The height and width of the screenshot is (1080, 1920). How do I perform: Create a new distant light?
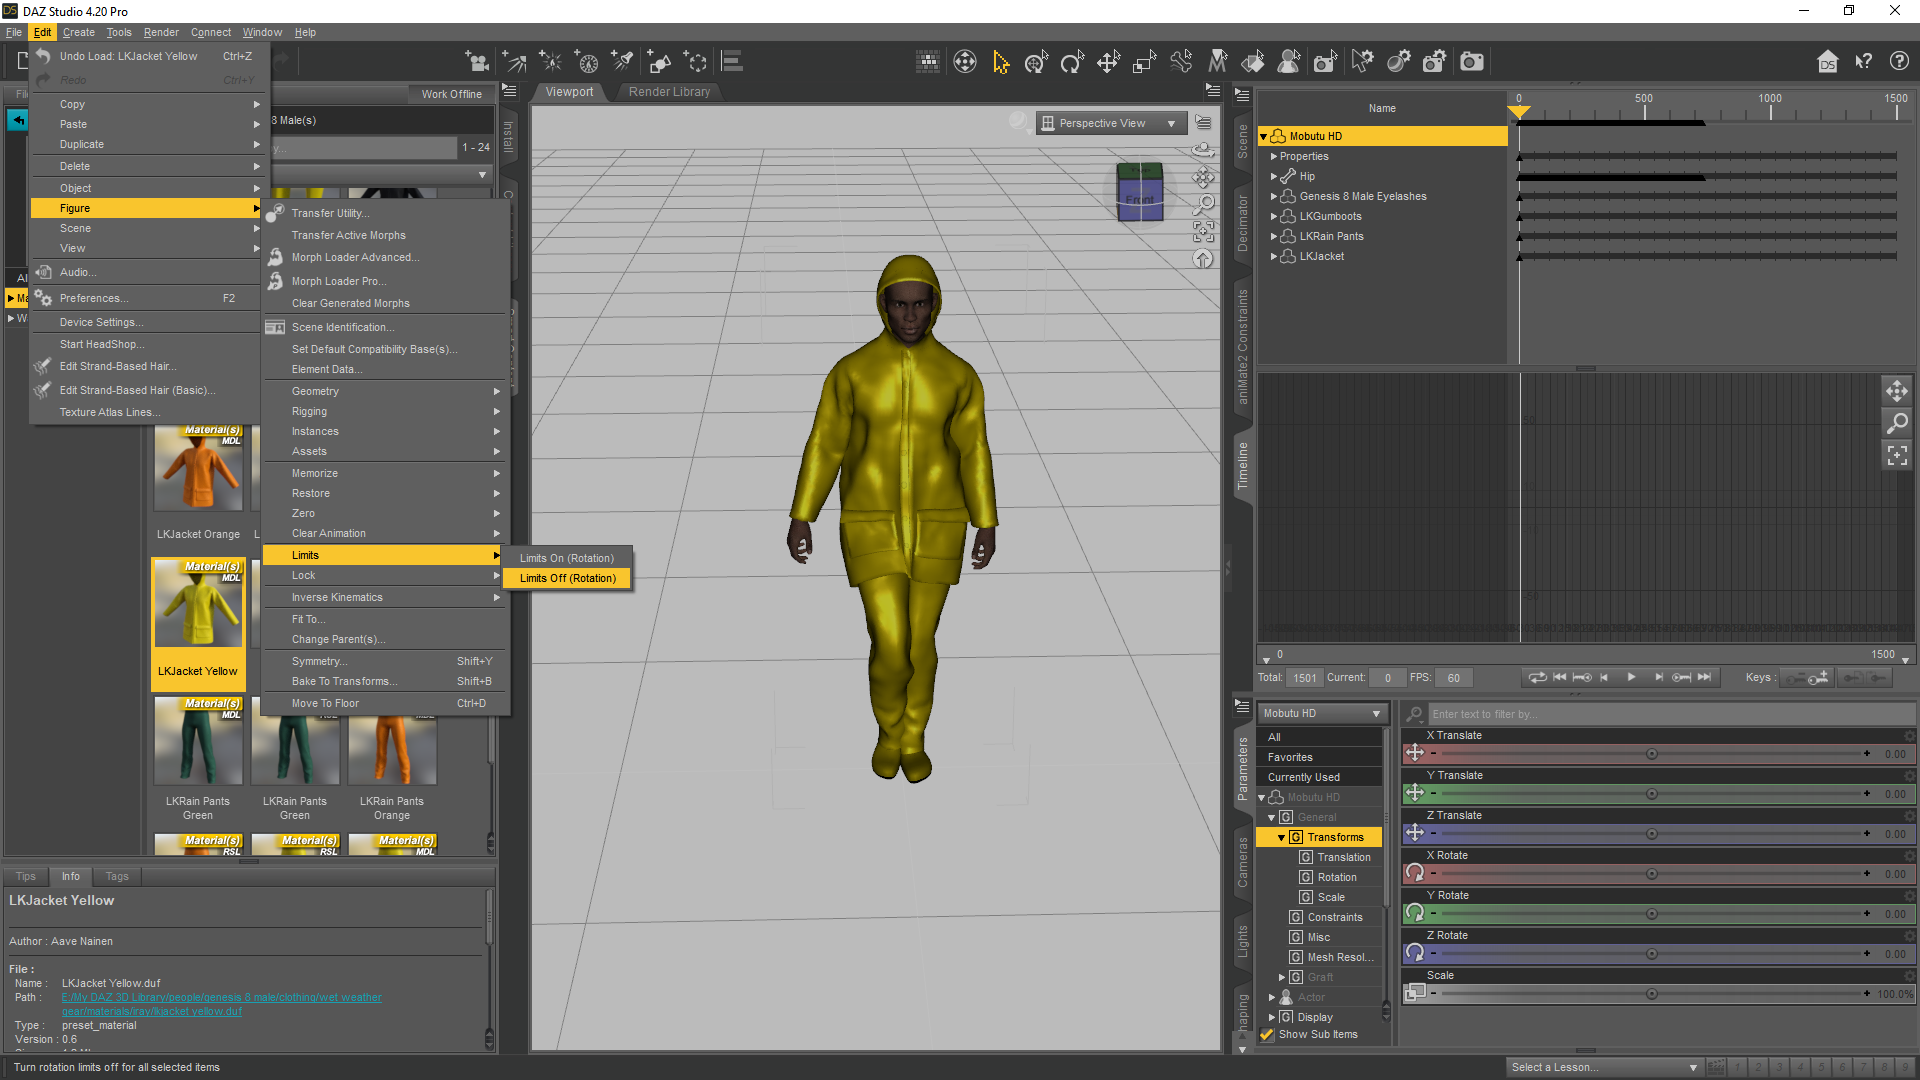(515, 62)
